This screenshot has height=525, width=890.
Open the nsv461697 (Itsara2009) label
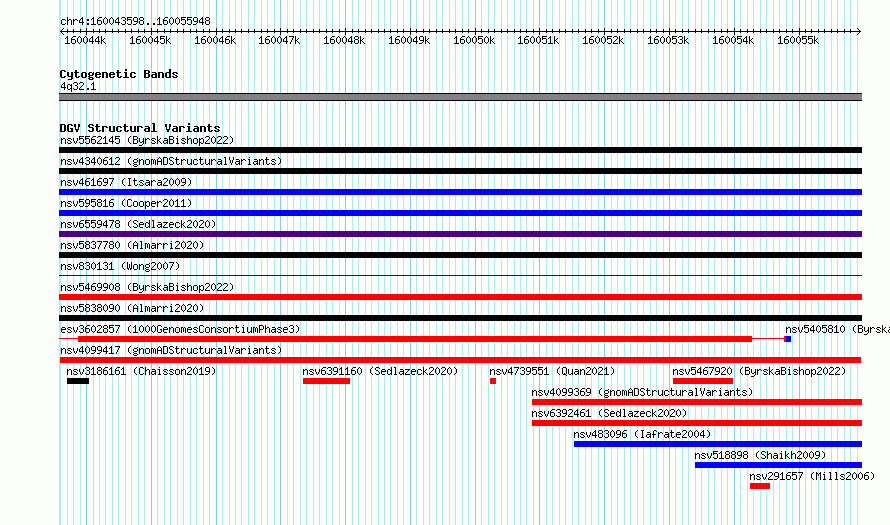[126, 182]
